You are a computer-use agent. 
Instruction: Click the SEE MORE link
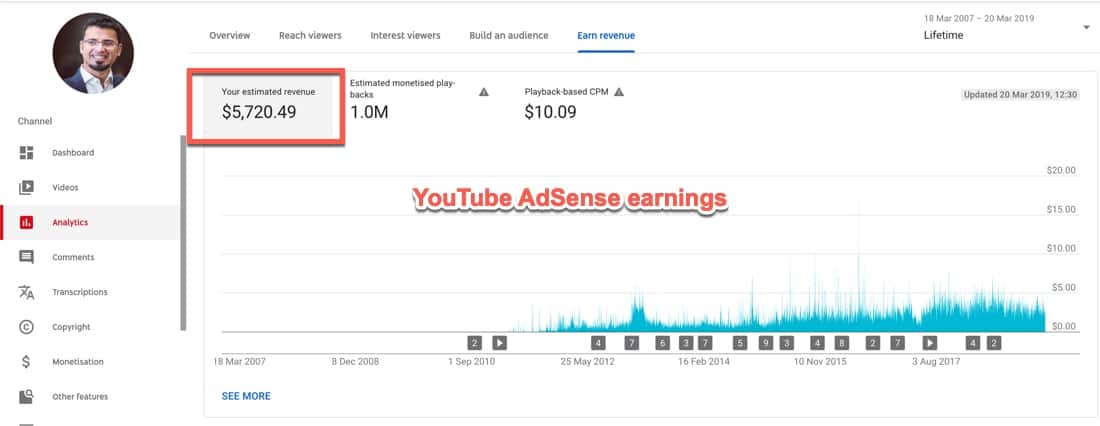pyautogui.click(x=246, y=396)
